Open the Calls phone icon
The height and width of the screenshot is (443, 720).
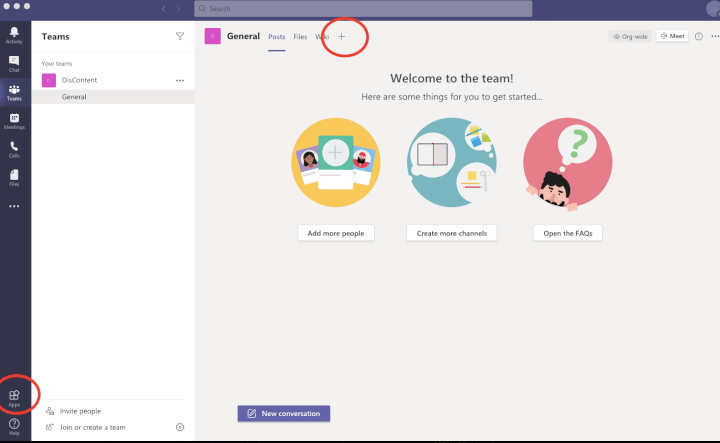[14, 150]
